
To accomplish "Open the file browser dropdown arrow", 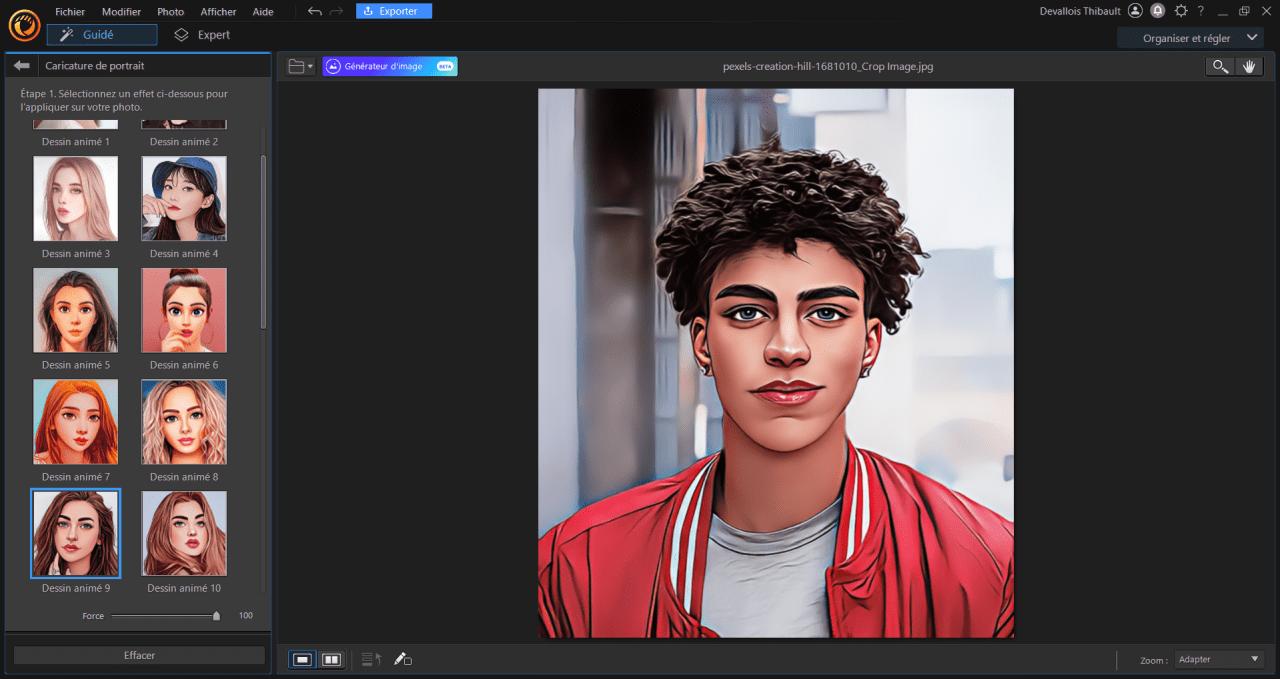I will pyautogui.click(x=308, y=66).
